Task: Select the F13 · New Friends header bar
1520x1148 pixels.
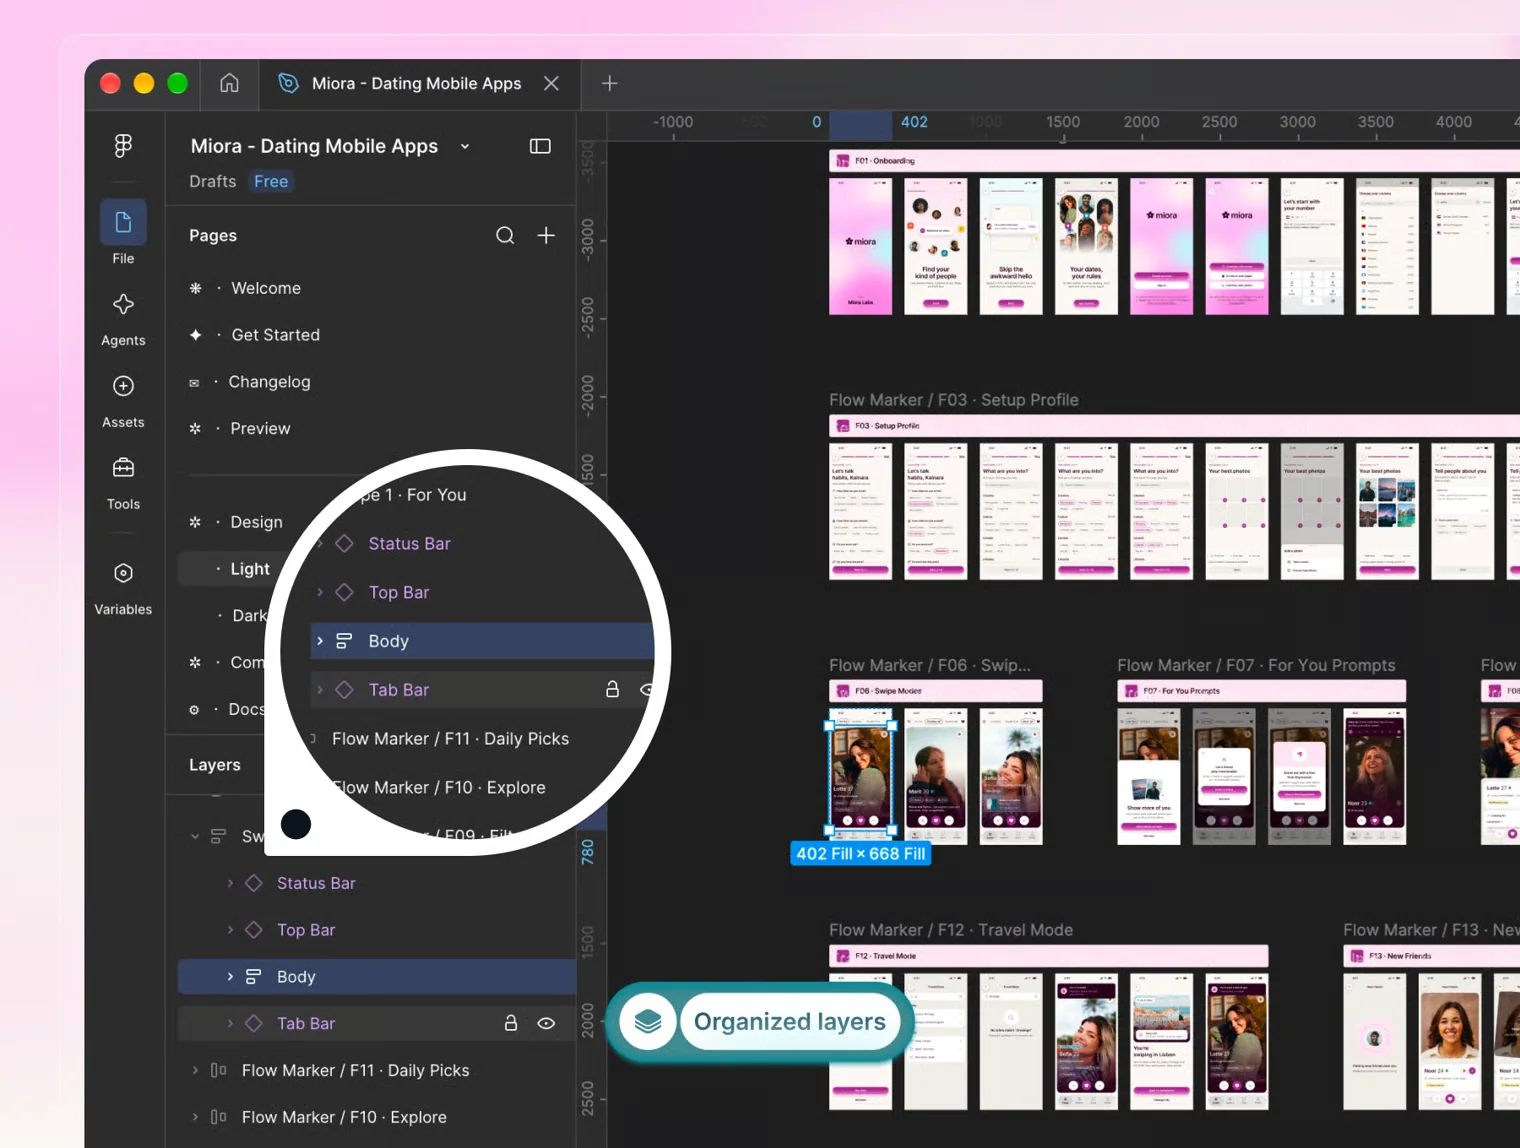Action: point(1431,956)
